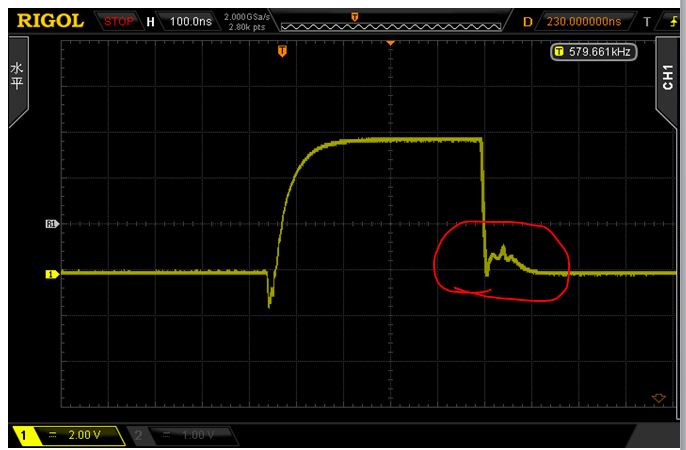Image resolution: width=686 pixels, height=450 pixels.
Task: Click the orange trigger level arrow at the bottom right
Action: (x=659, y=398)
